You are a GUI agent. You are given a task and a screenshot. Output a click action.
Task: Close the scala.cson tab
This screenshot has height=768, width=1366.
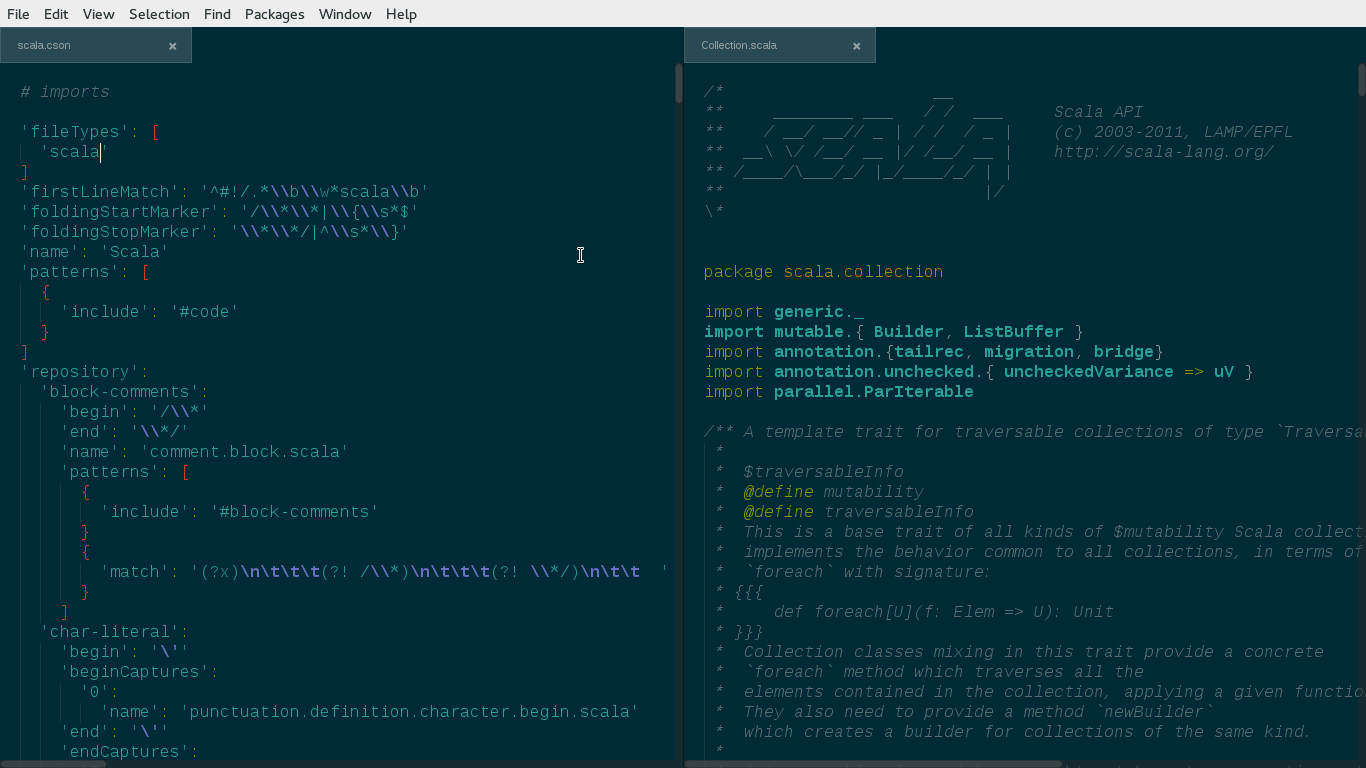tap(172, 46)
